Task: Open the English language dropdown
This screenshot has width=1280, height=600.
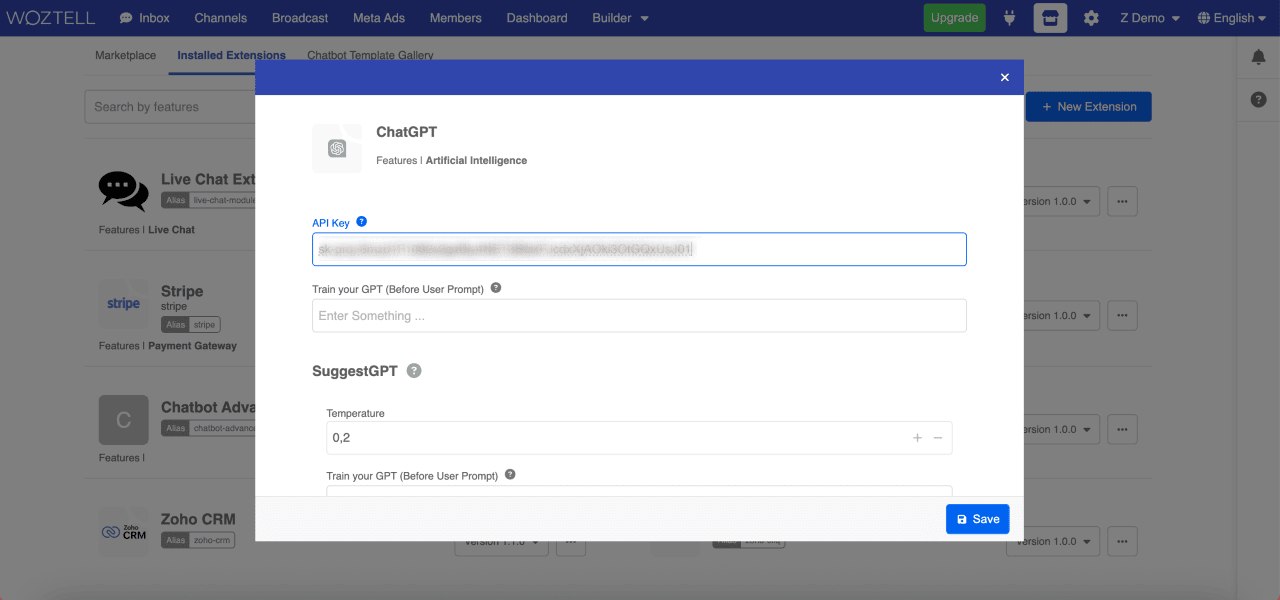Action: pyautogui.click(x=1232, y=18)
